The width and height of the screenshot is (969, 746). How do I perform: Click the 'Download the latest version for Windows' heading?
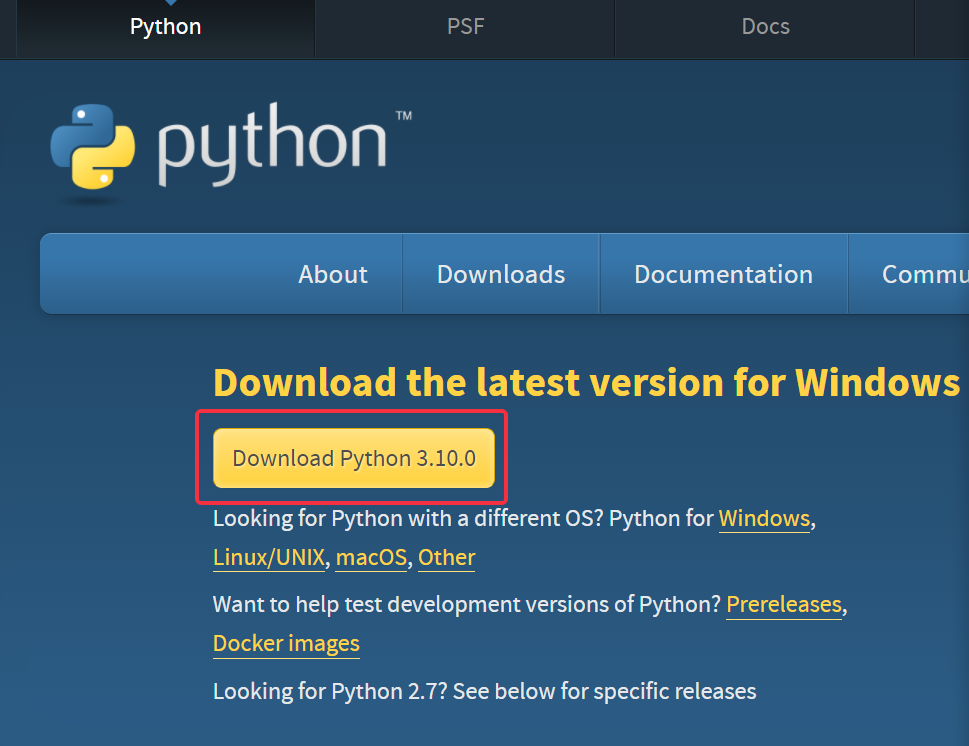click(586, 382)
